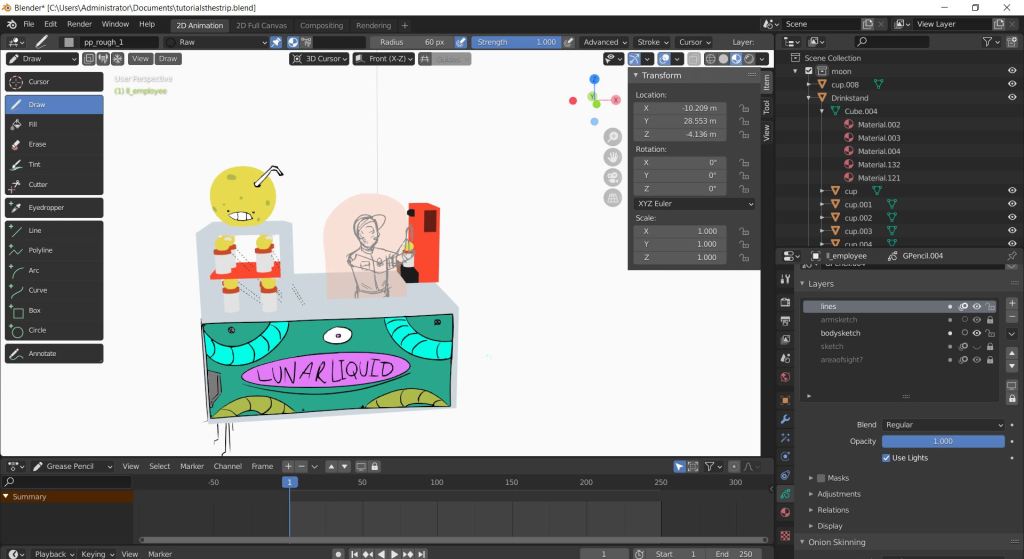Switch to the Compositing workspace tab
Viewport: 1024px width, 559px height.
click(x=321, y=25)
